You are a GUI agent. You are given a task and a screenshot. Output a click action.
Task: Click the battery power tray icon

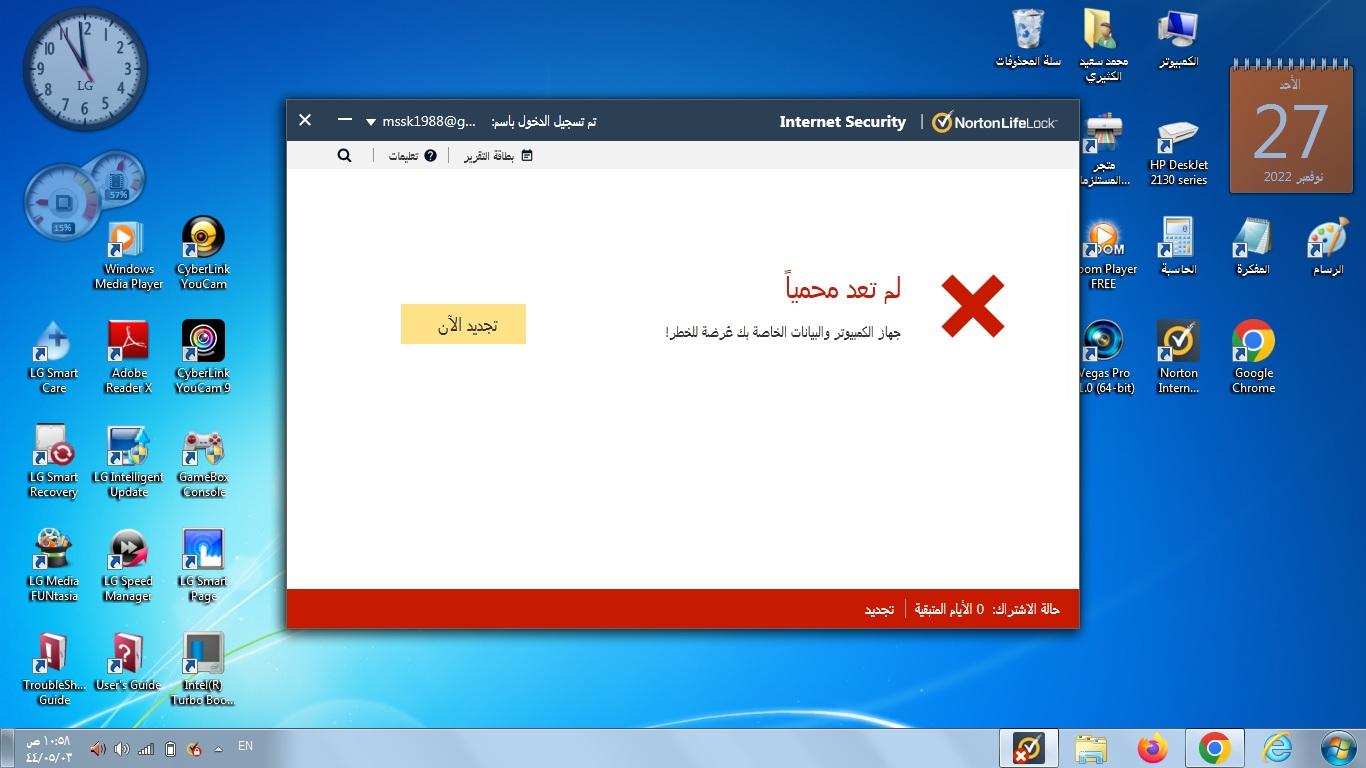click(170, 748)
